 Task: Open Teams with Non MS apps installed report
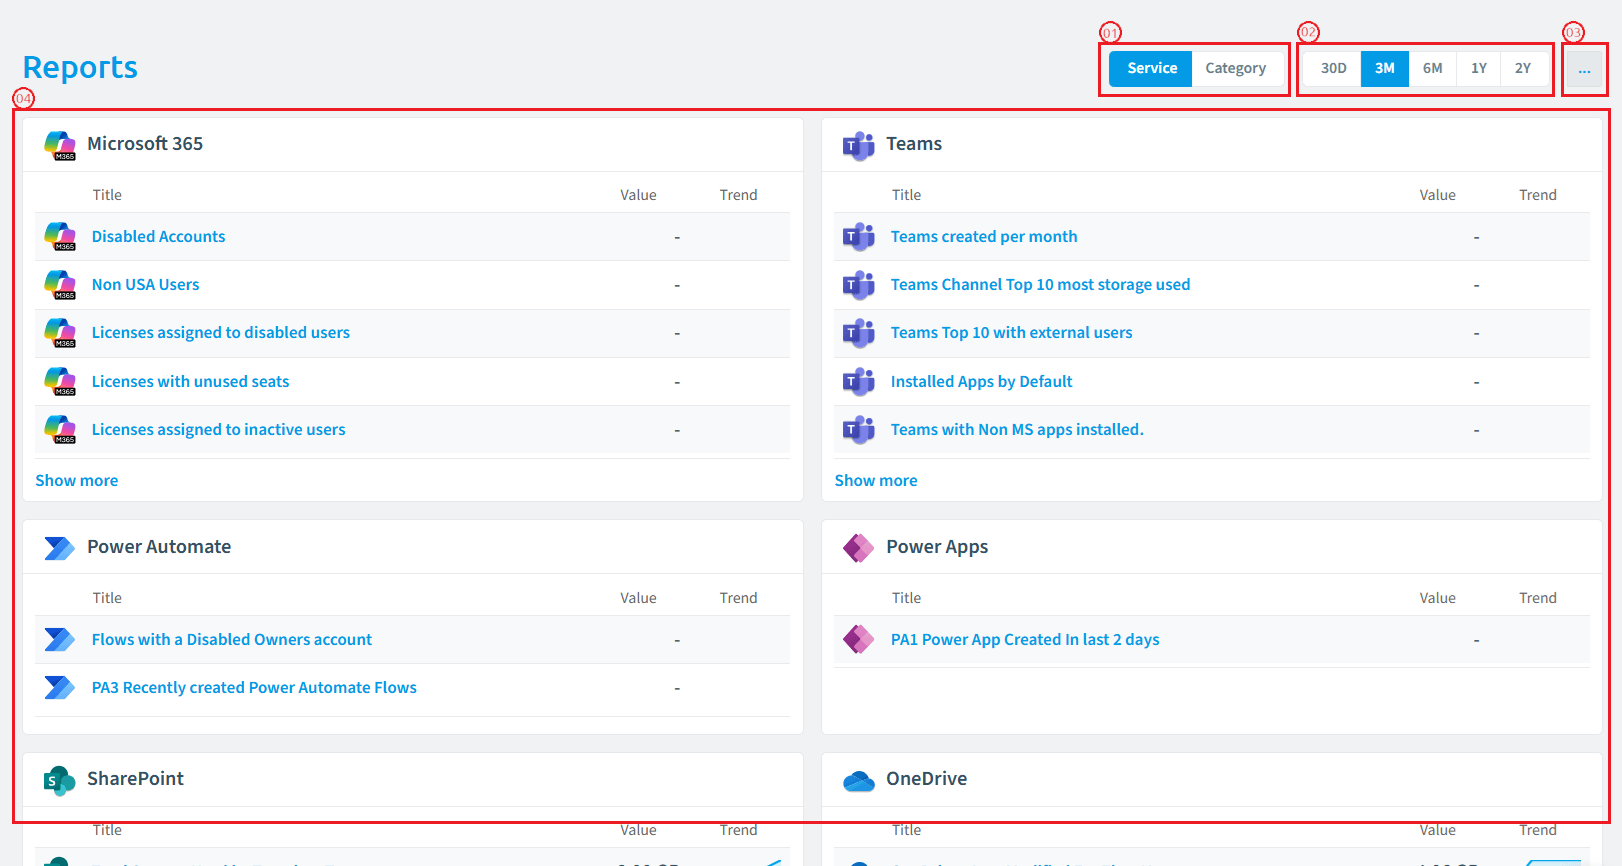tap(1017, 430)
